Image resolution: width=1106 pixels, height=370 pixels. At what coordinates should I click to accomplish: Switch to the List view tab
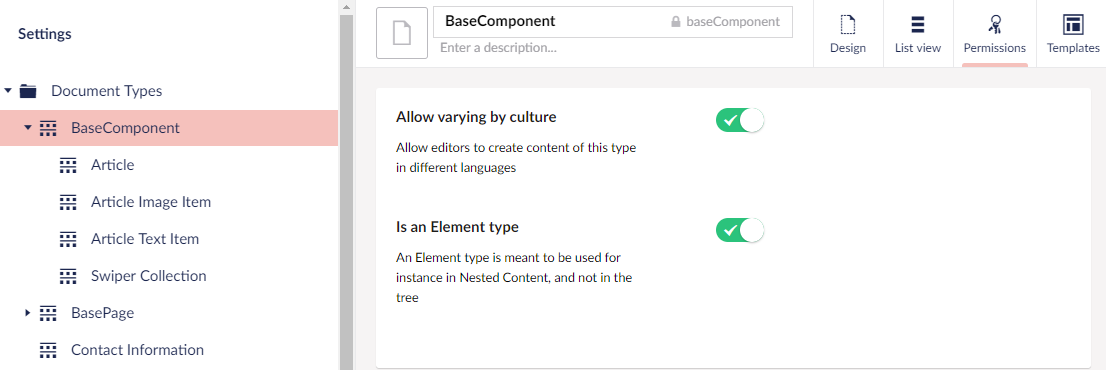918,34
